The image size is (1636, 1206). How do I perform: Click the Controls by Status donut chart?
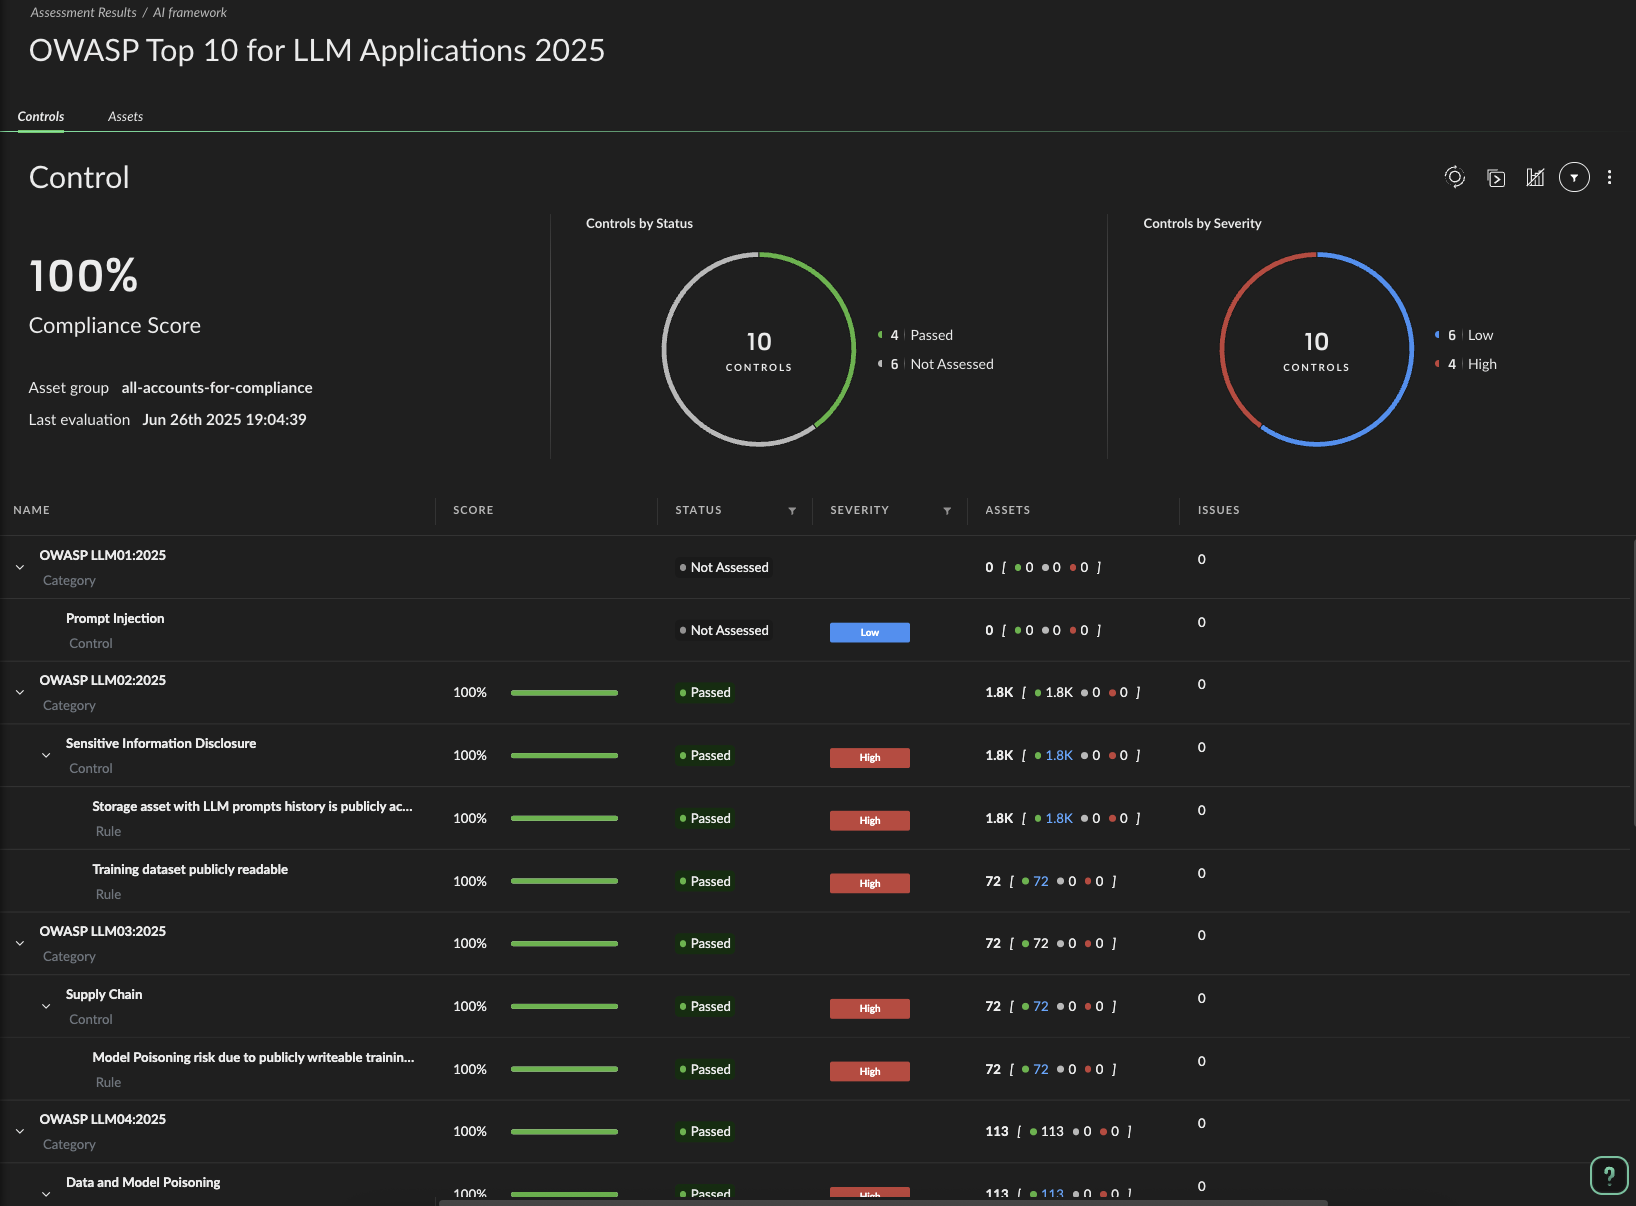point(759,349)
